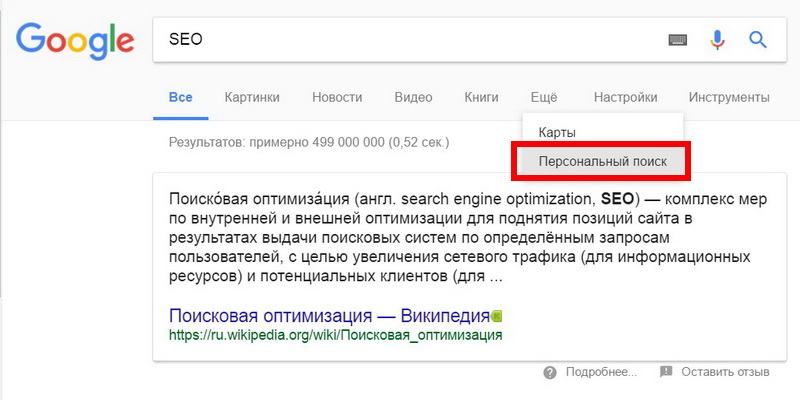Toggle the Ещё dropdown menu

pos(544,97)
